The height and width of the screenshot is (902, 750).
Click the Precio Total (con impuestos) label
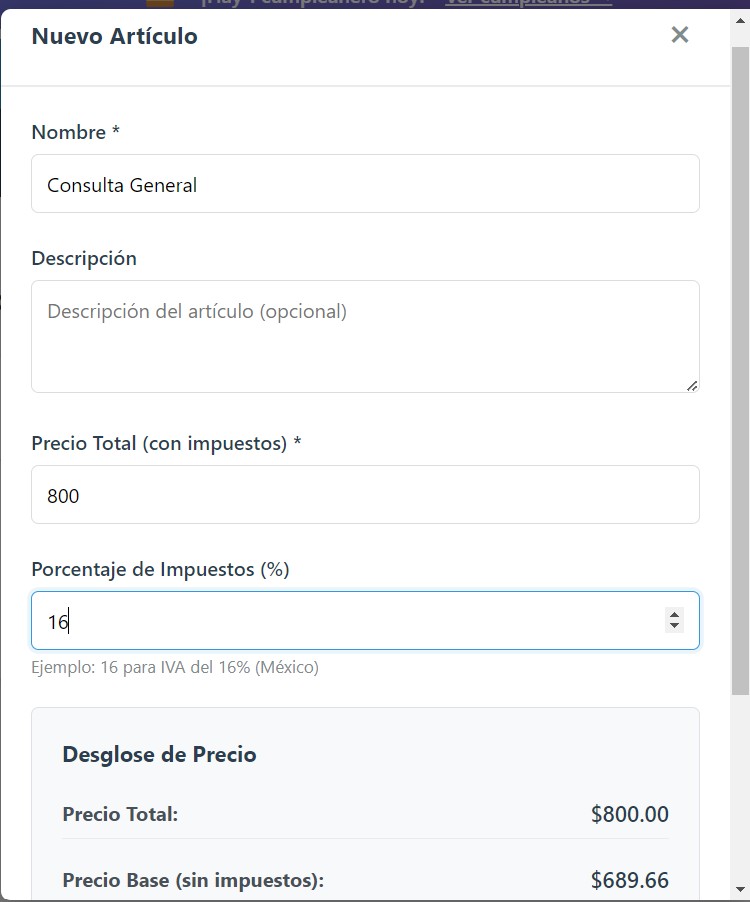(166, 443)
